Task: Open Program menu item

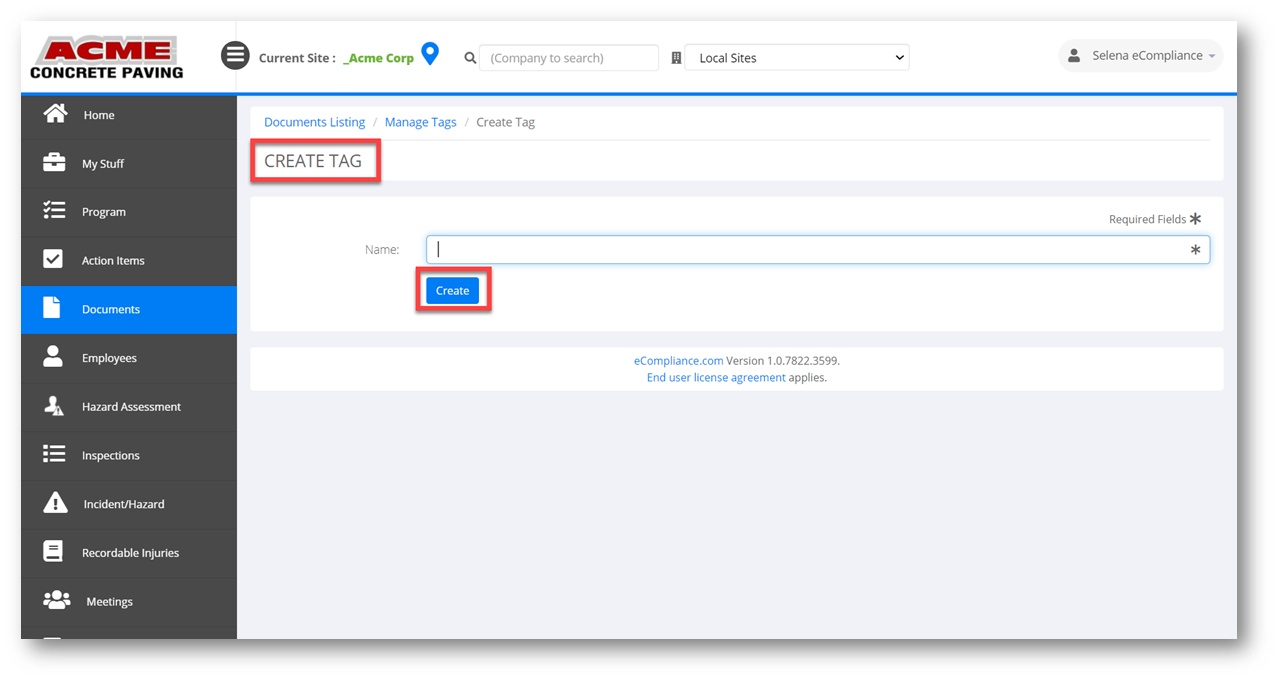Action: [129, 212]
